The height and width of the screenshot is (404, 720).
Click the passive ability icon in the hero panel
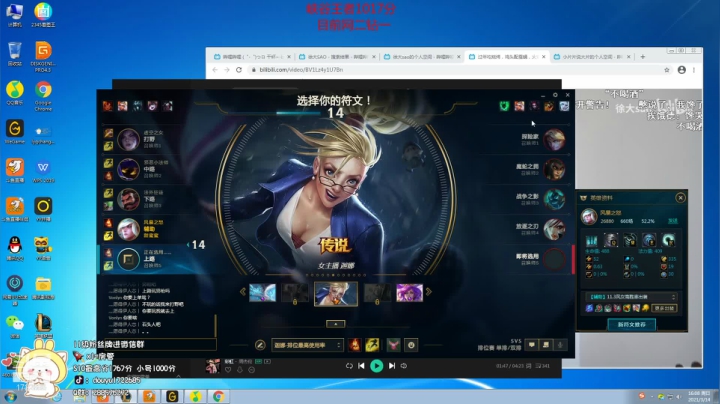pos(591,240)
